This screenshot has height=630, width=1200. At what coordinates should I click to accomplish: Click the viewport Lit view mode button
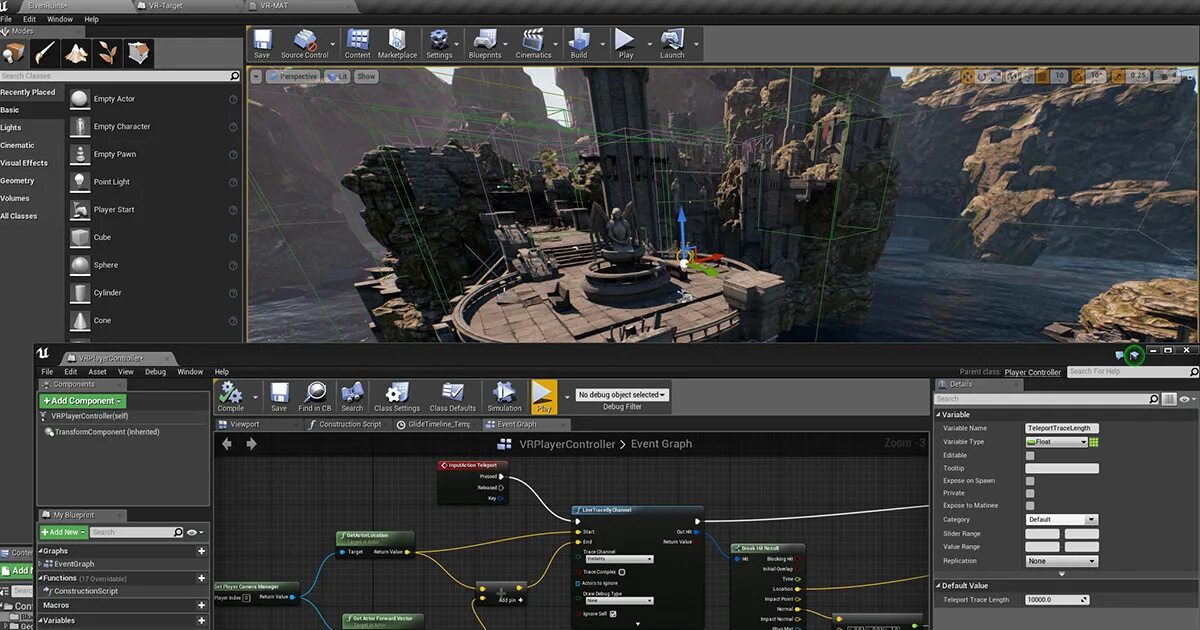tap(337, 76)
